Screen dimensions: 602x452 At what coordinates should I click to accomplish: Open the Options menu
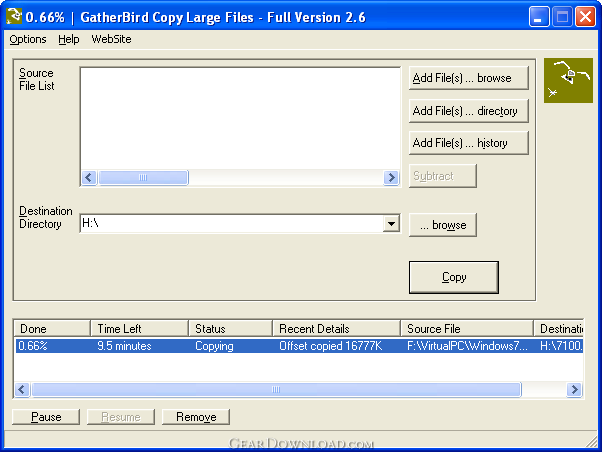coord(28,39)
